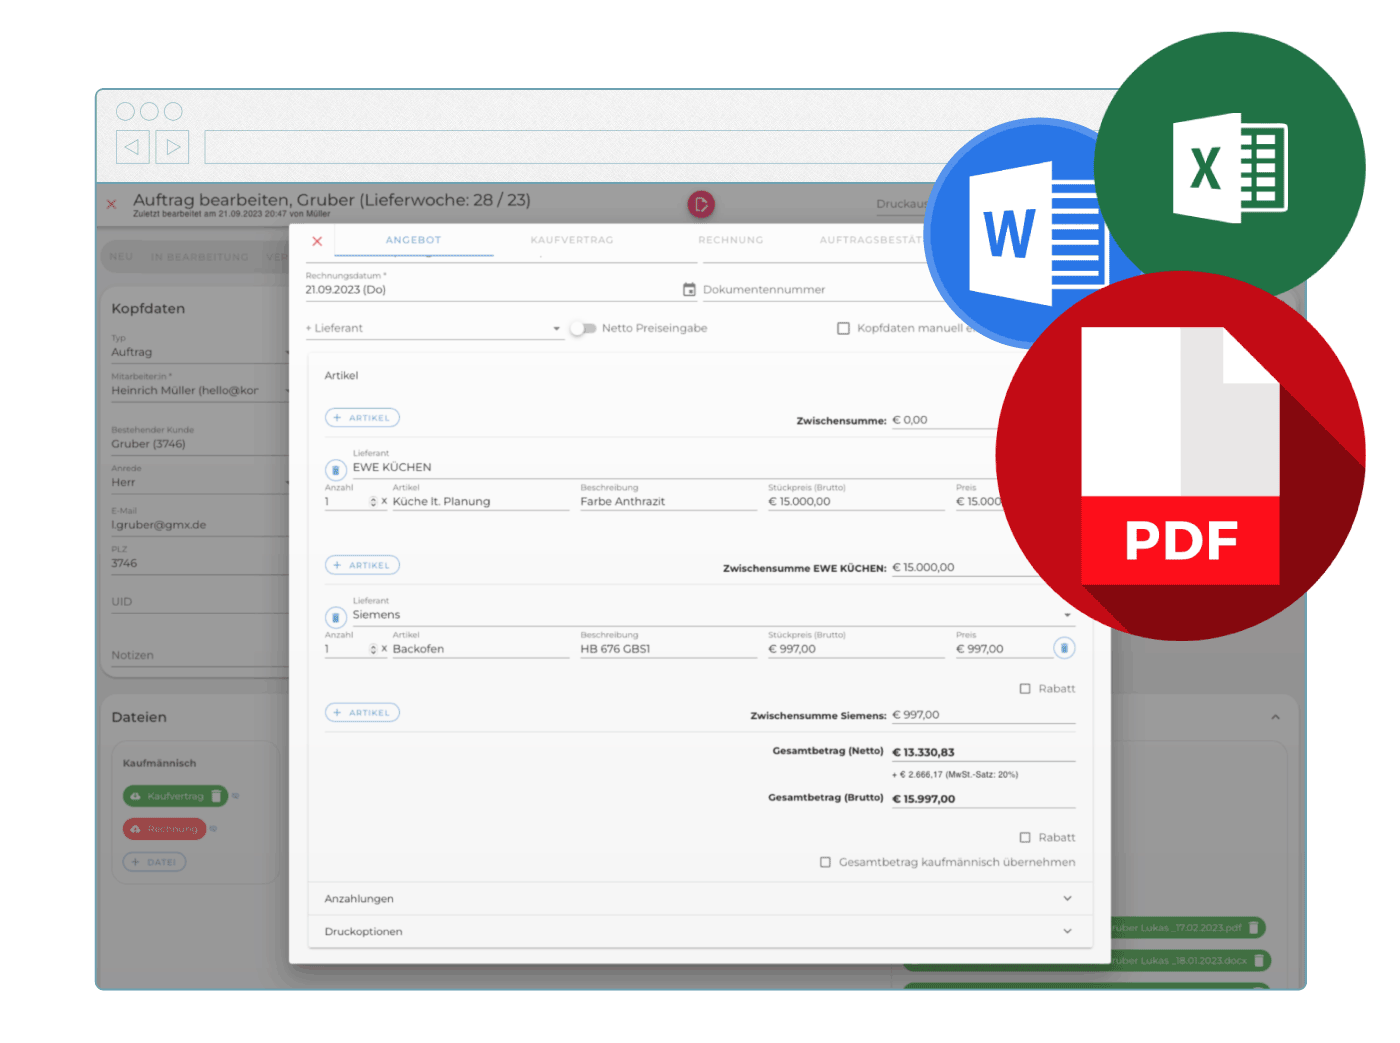
Task: Check Kopfdaten manuell checkbox
Action: click(x=843, y=328)
